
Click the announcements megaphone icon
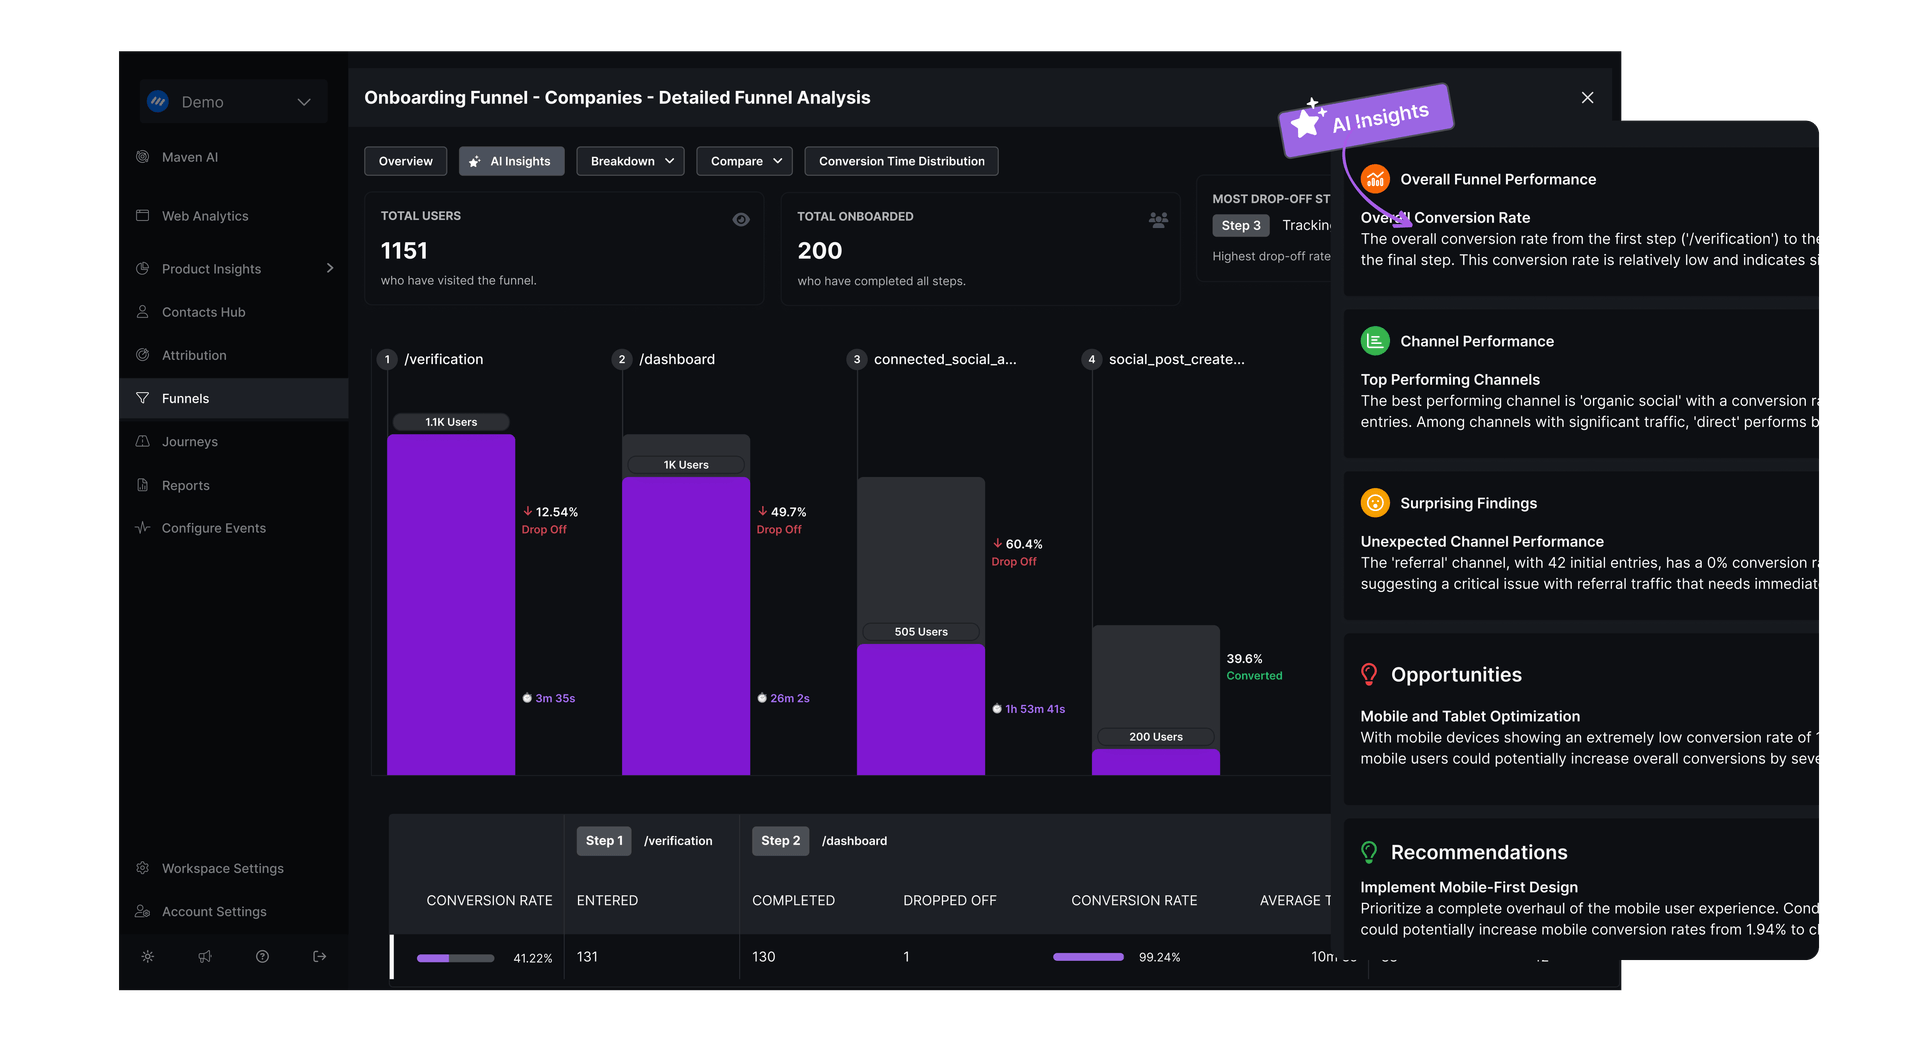tap(205, 957)
